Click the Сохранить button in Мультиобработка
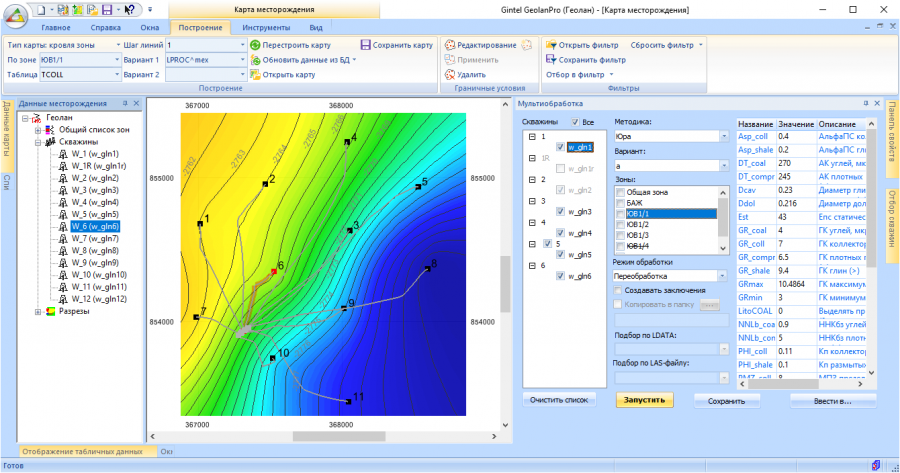The width and height of the screenshot is (900, 473). pyautogui.click(x=727, y=401)
